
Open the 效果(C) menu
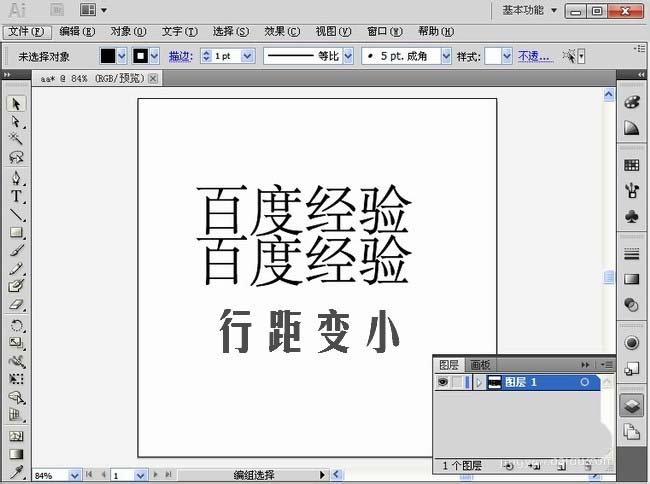coord(282,31)
